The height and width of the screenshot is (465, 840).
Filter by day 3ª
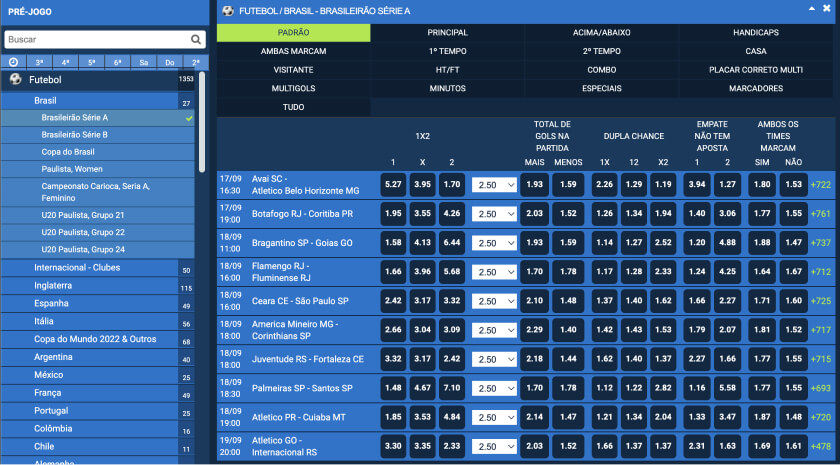(40, 62)
